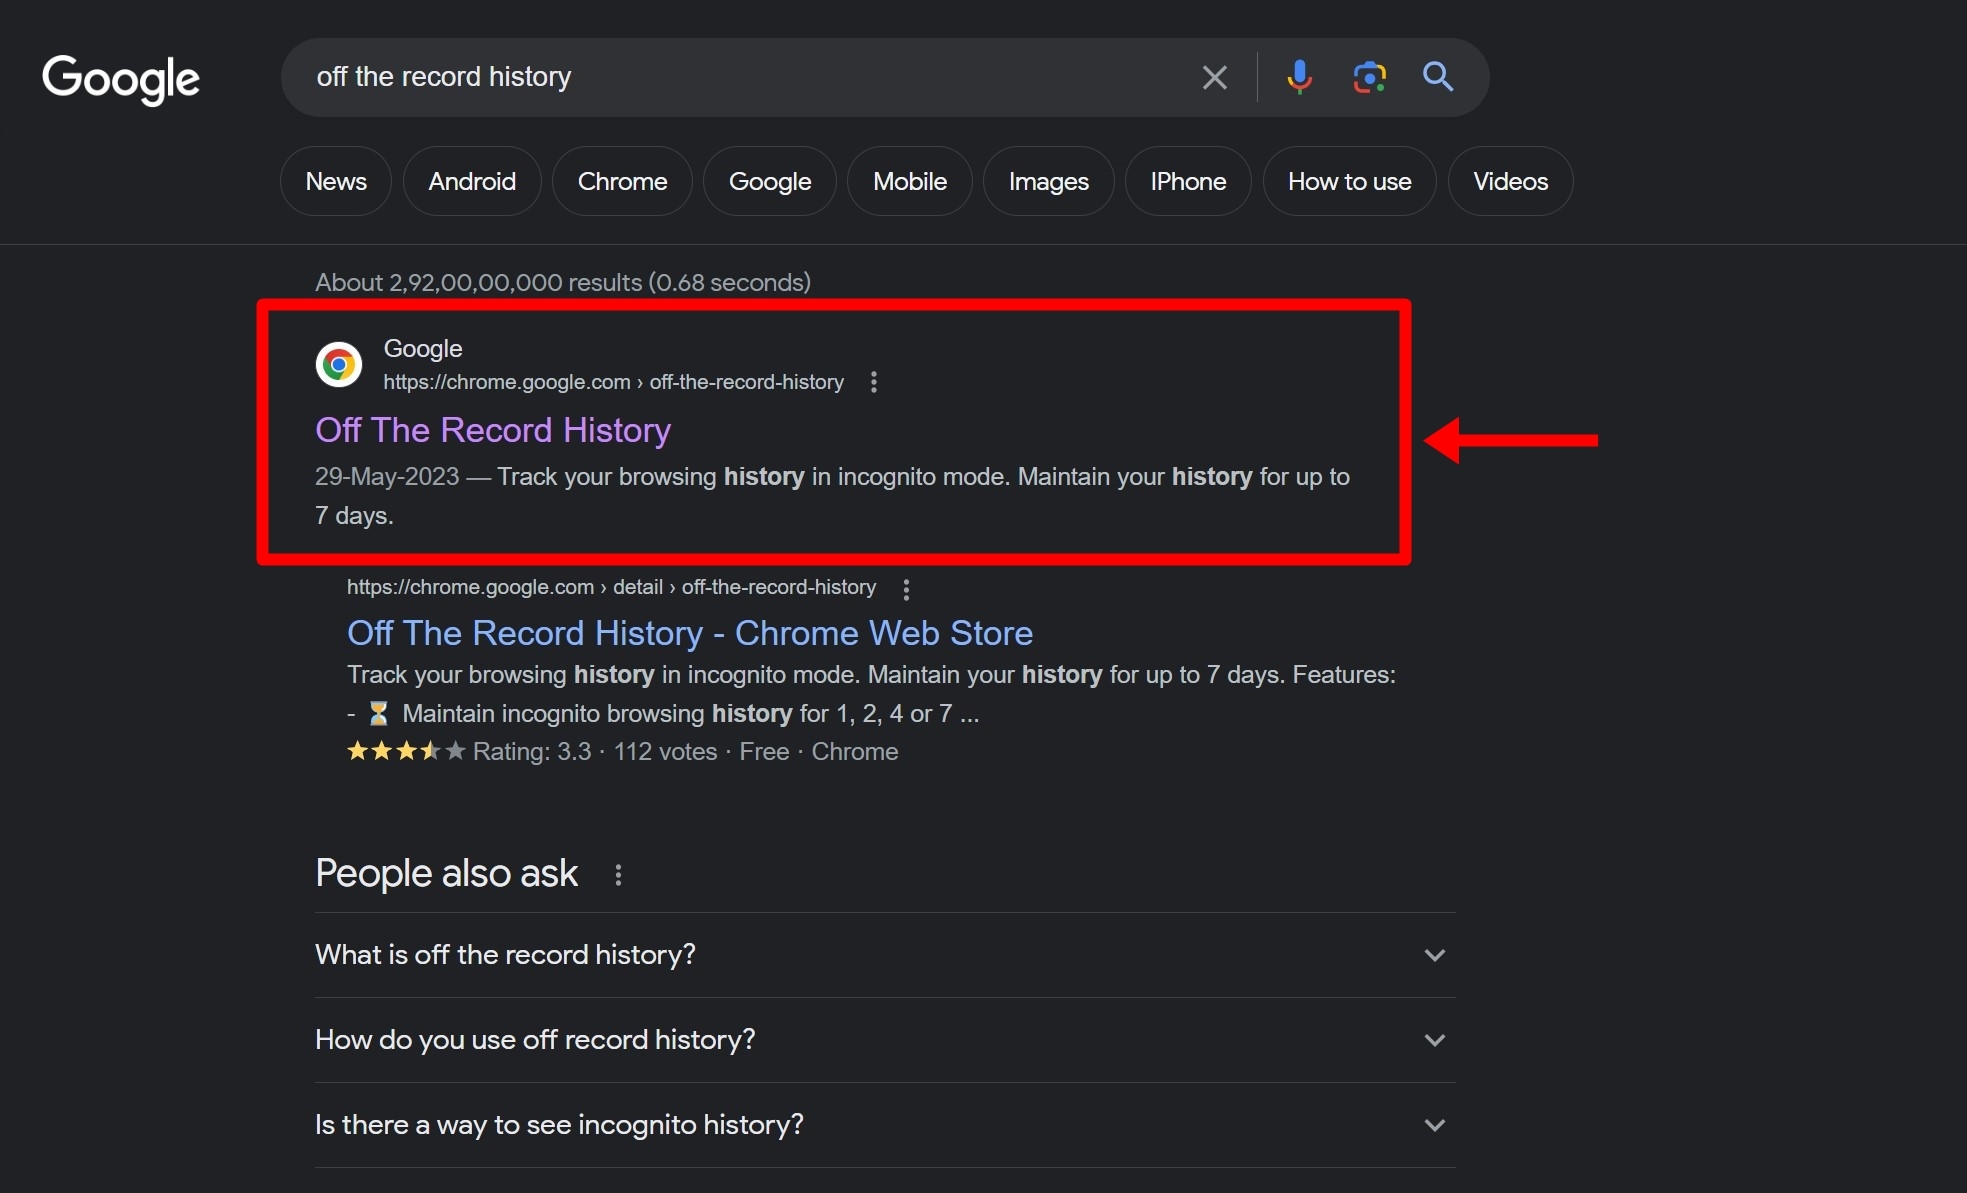
Task: Open Off The Record History - Chrome Web Store
Action: click(x=689, y=633)
